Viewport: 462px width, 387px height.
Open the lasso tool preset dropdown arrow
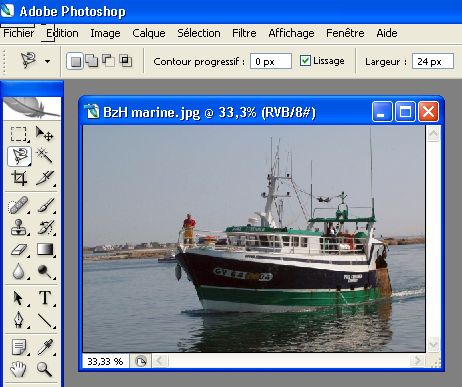(x=48, y=61)
